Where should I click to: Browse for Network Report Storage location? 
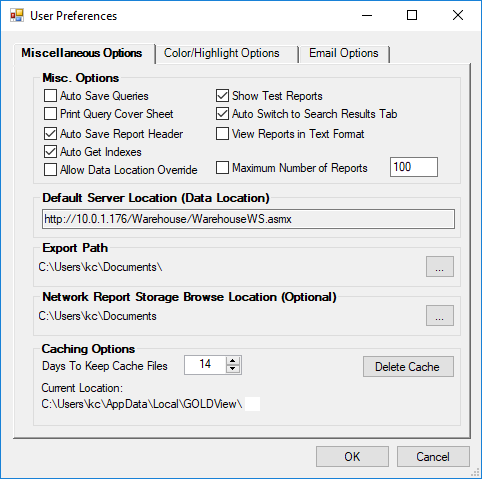pyautogui.click(x=440, y=315)
